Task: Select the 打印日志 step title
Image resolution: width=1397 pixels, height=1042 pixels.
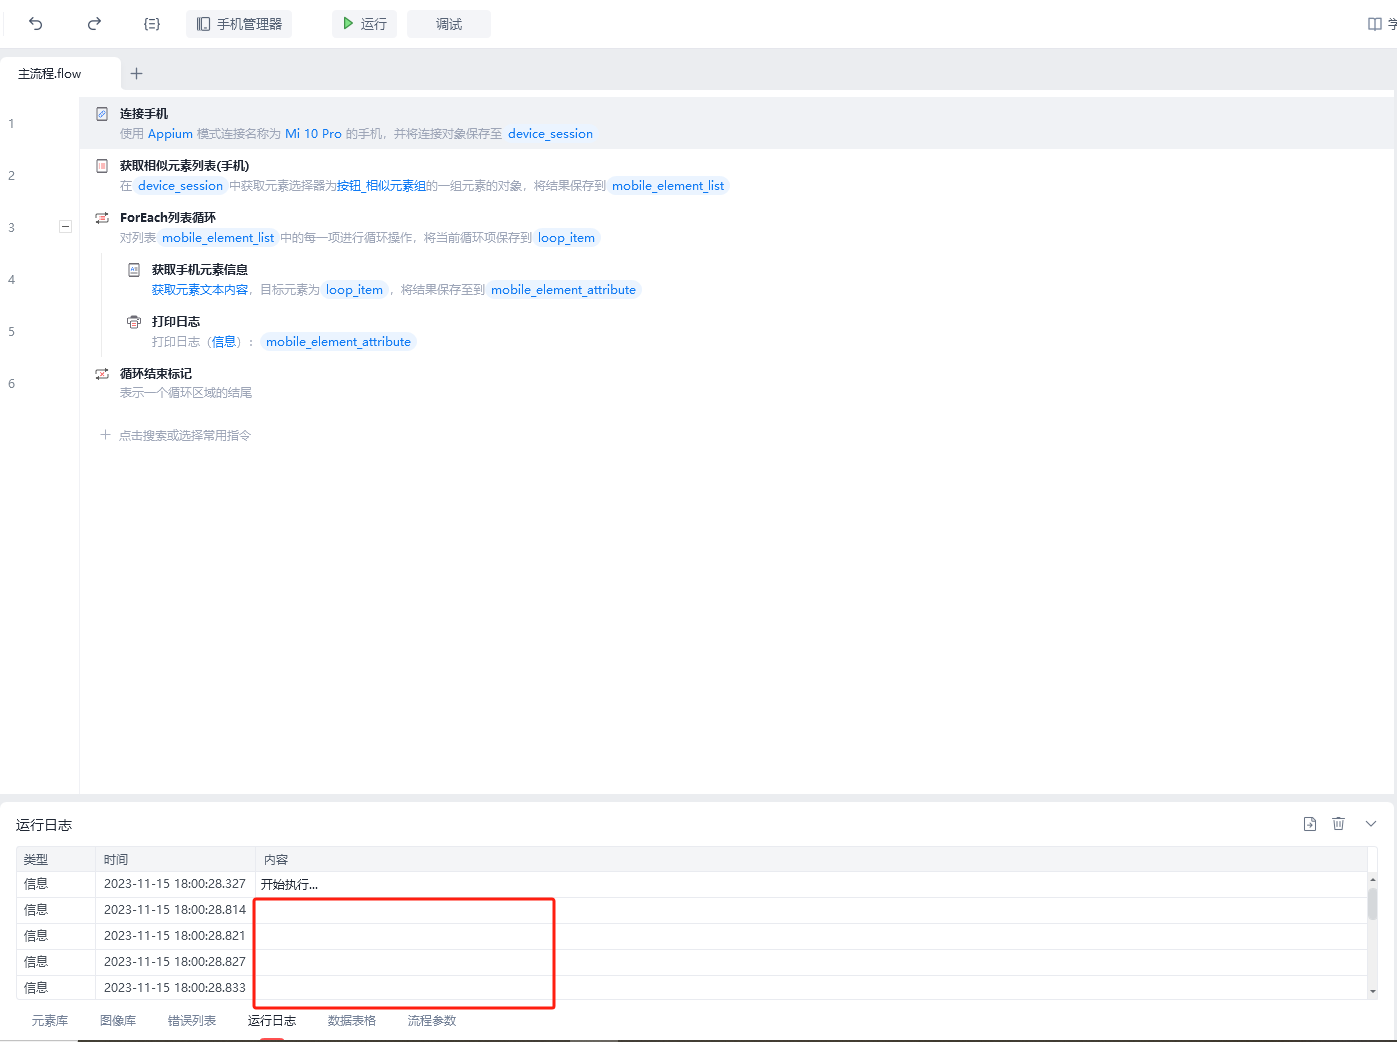Action: pos(176,322)
